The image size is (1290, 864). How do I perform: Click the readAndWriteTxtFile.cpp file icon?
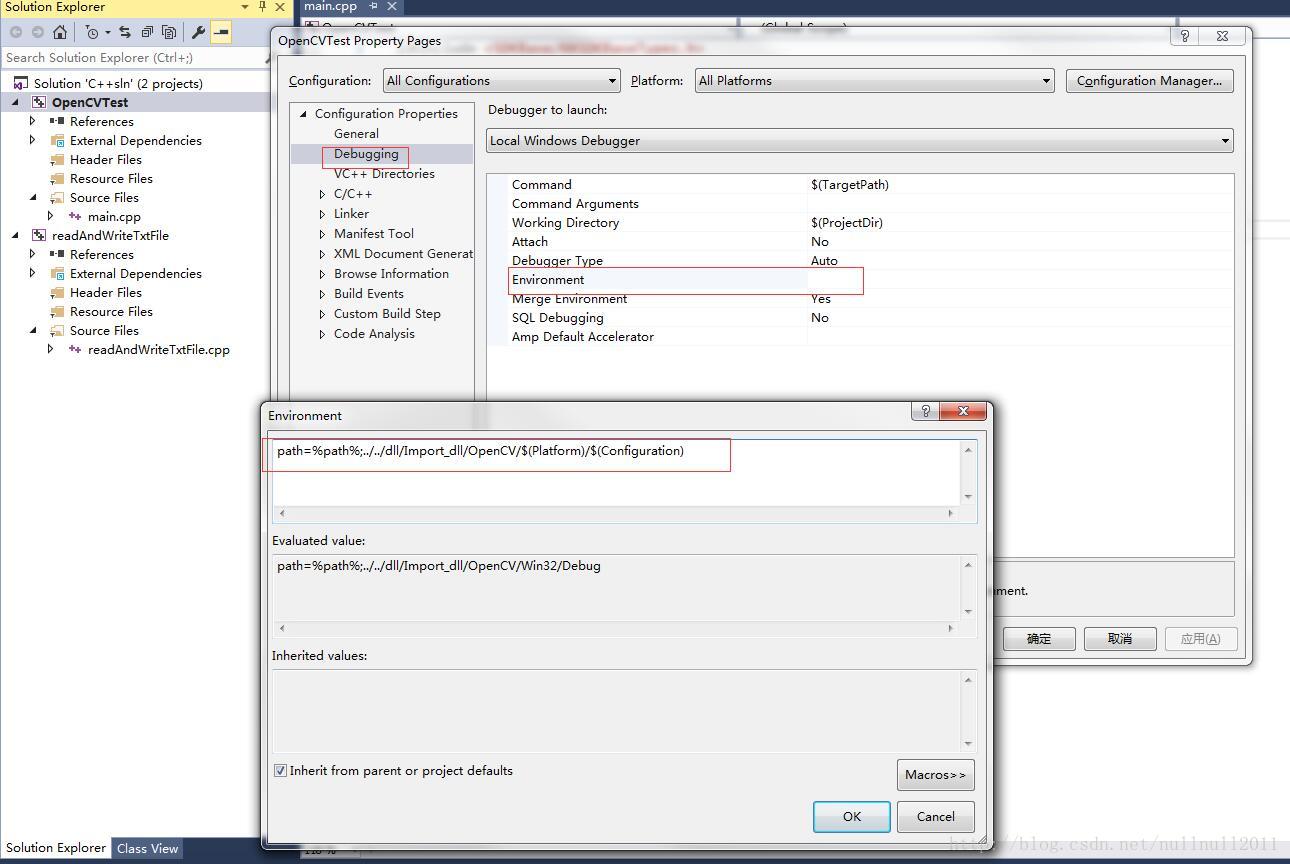coord(75,349)
